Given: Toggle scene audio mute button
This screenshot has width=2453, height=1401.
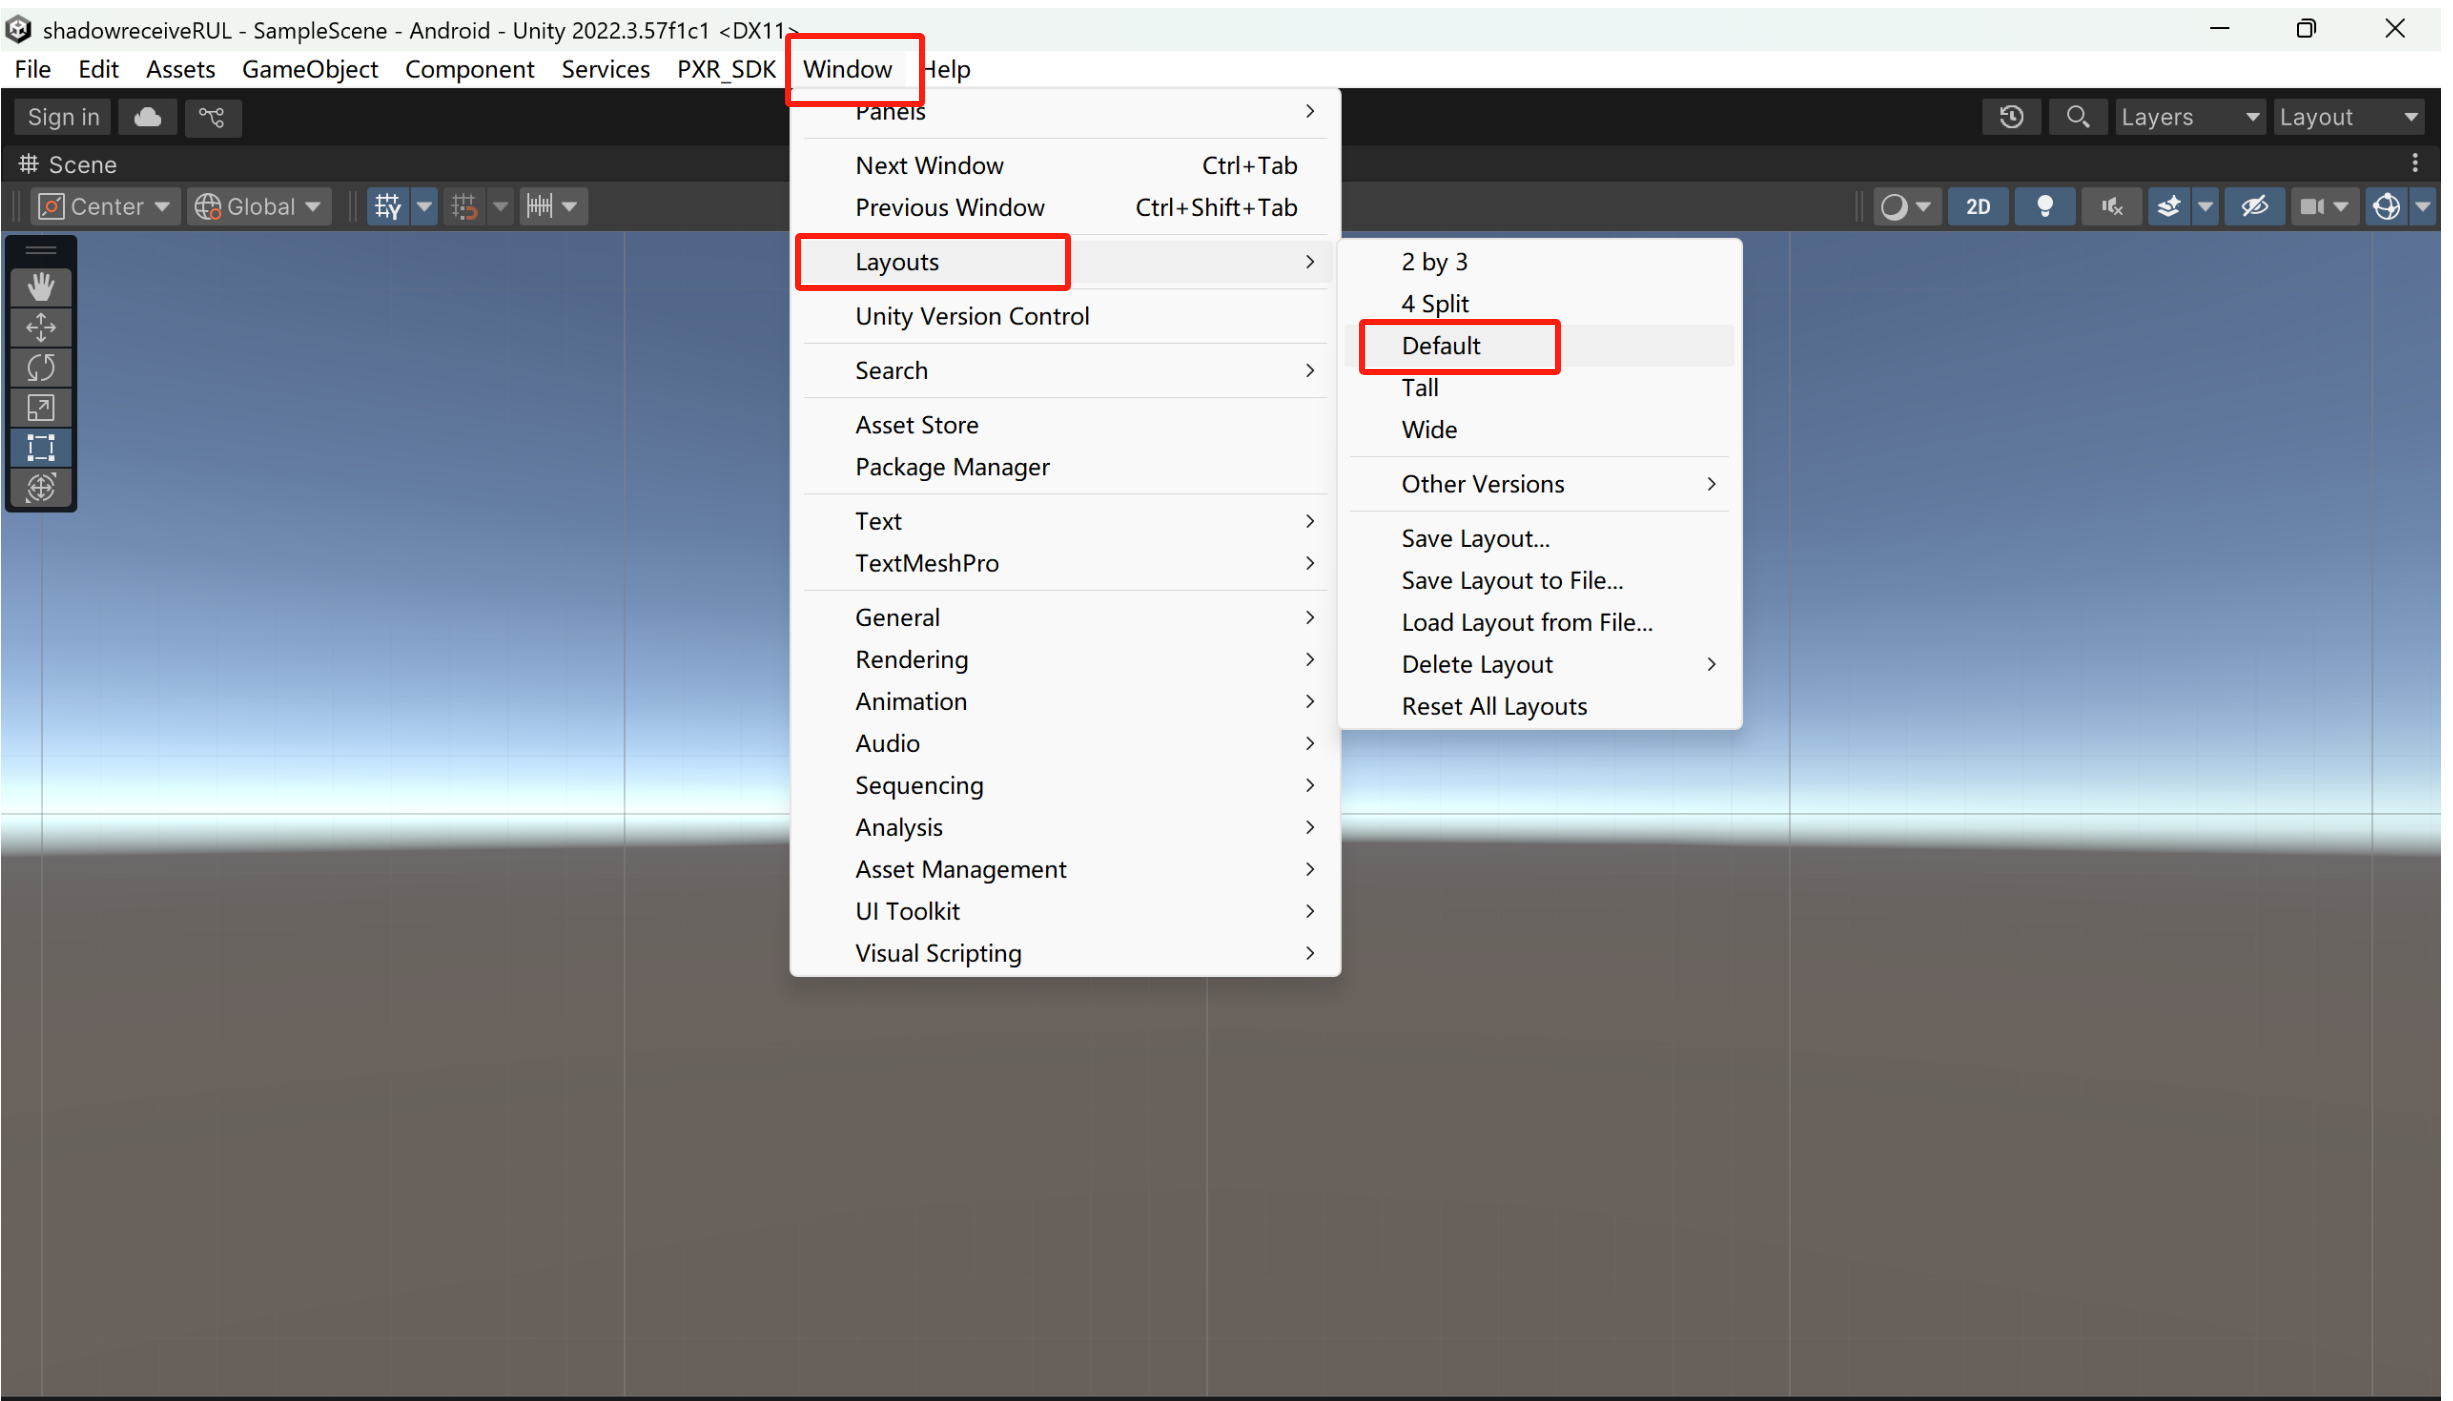Looking at the screenshot, I should (x=2111, y=207).
